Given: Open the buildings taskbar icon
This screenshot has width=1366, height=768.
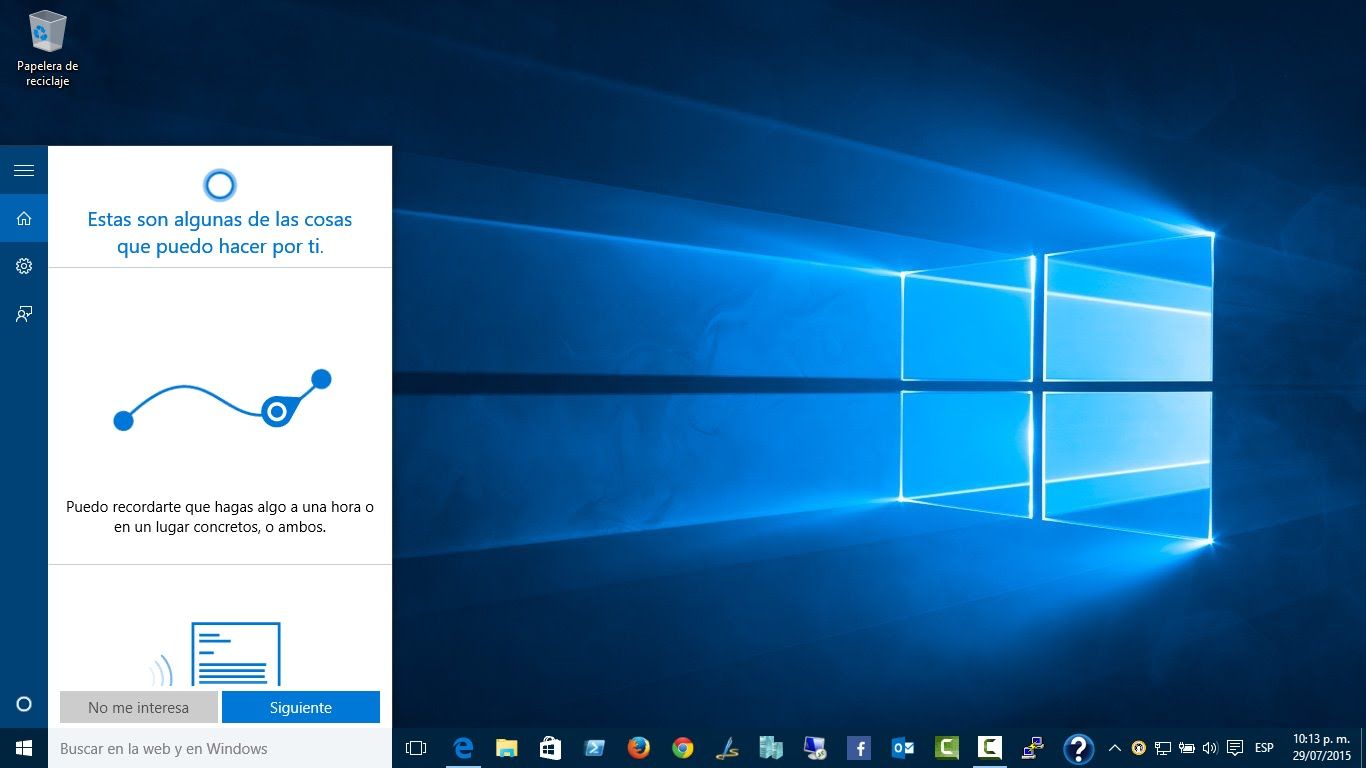Looking at the screenshot, I should pos(770,748).
